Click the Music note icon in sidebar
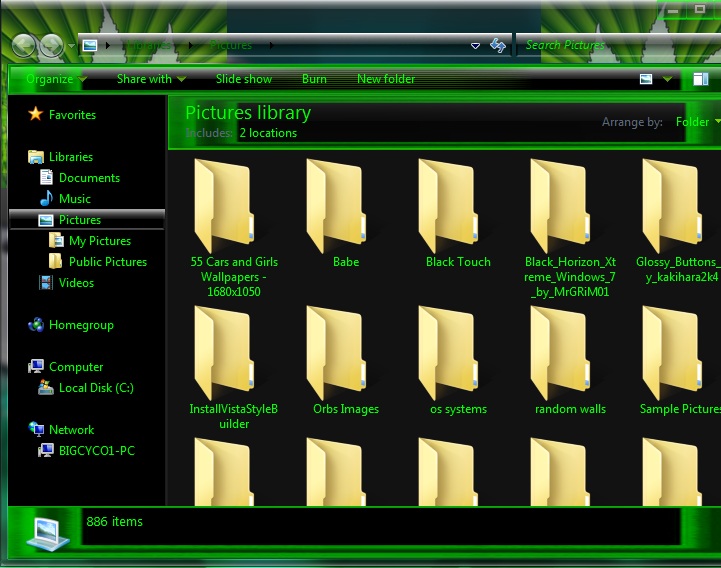Image resolution: width=721 pixels, height=568 pixels. [x=46, y=198]
